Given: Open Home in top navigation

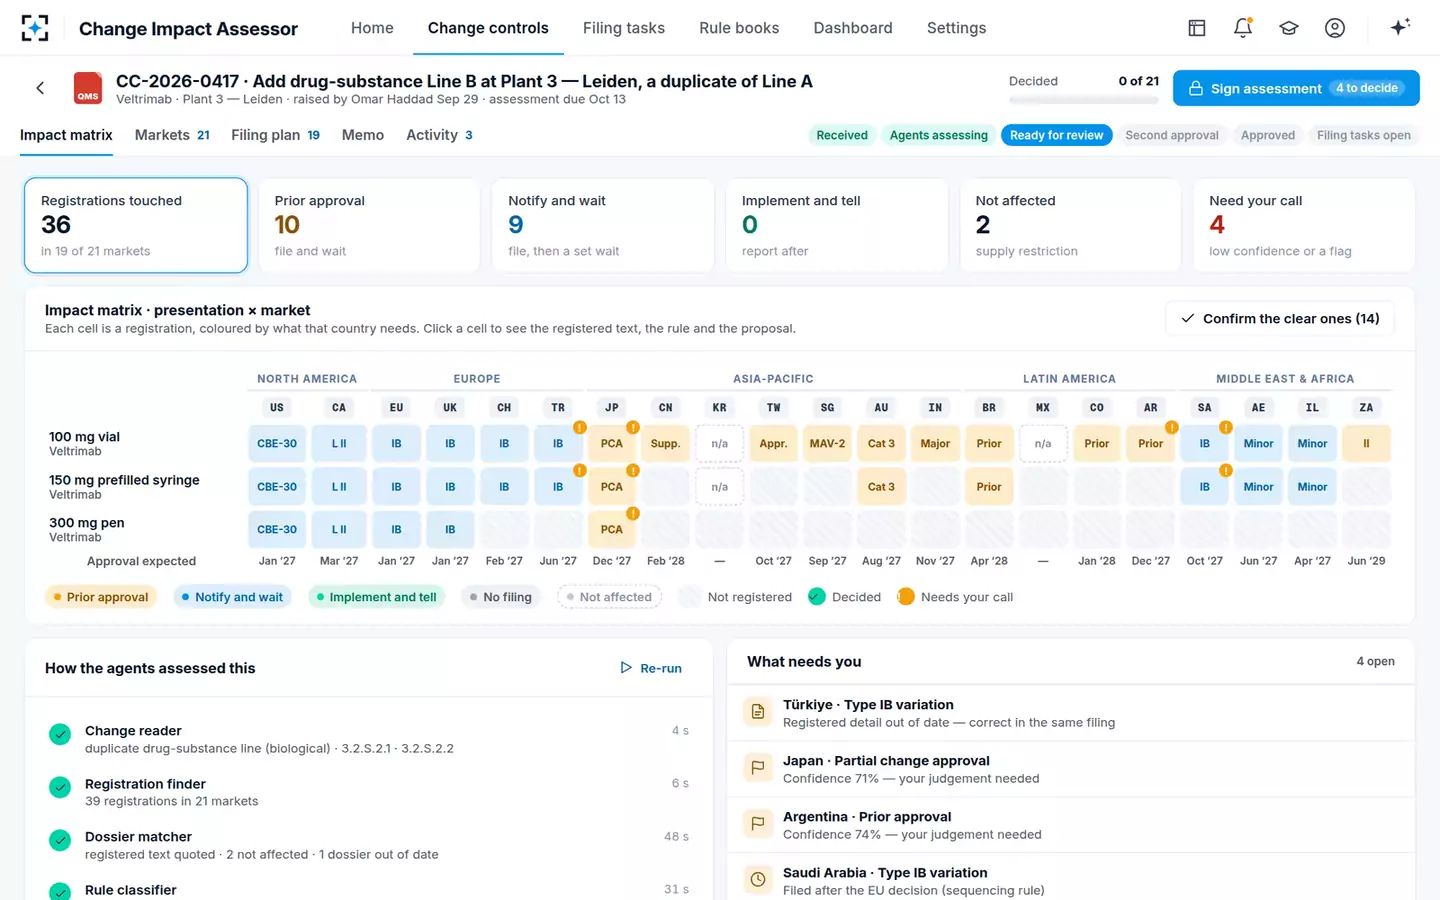Looking at the screenshot, I should [x=372, y=28].
